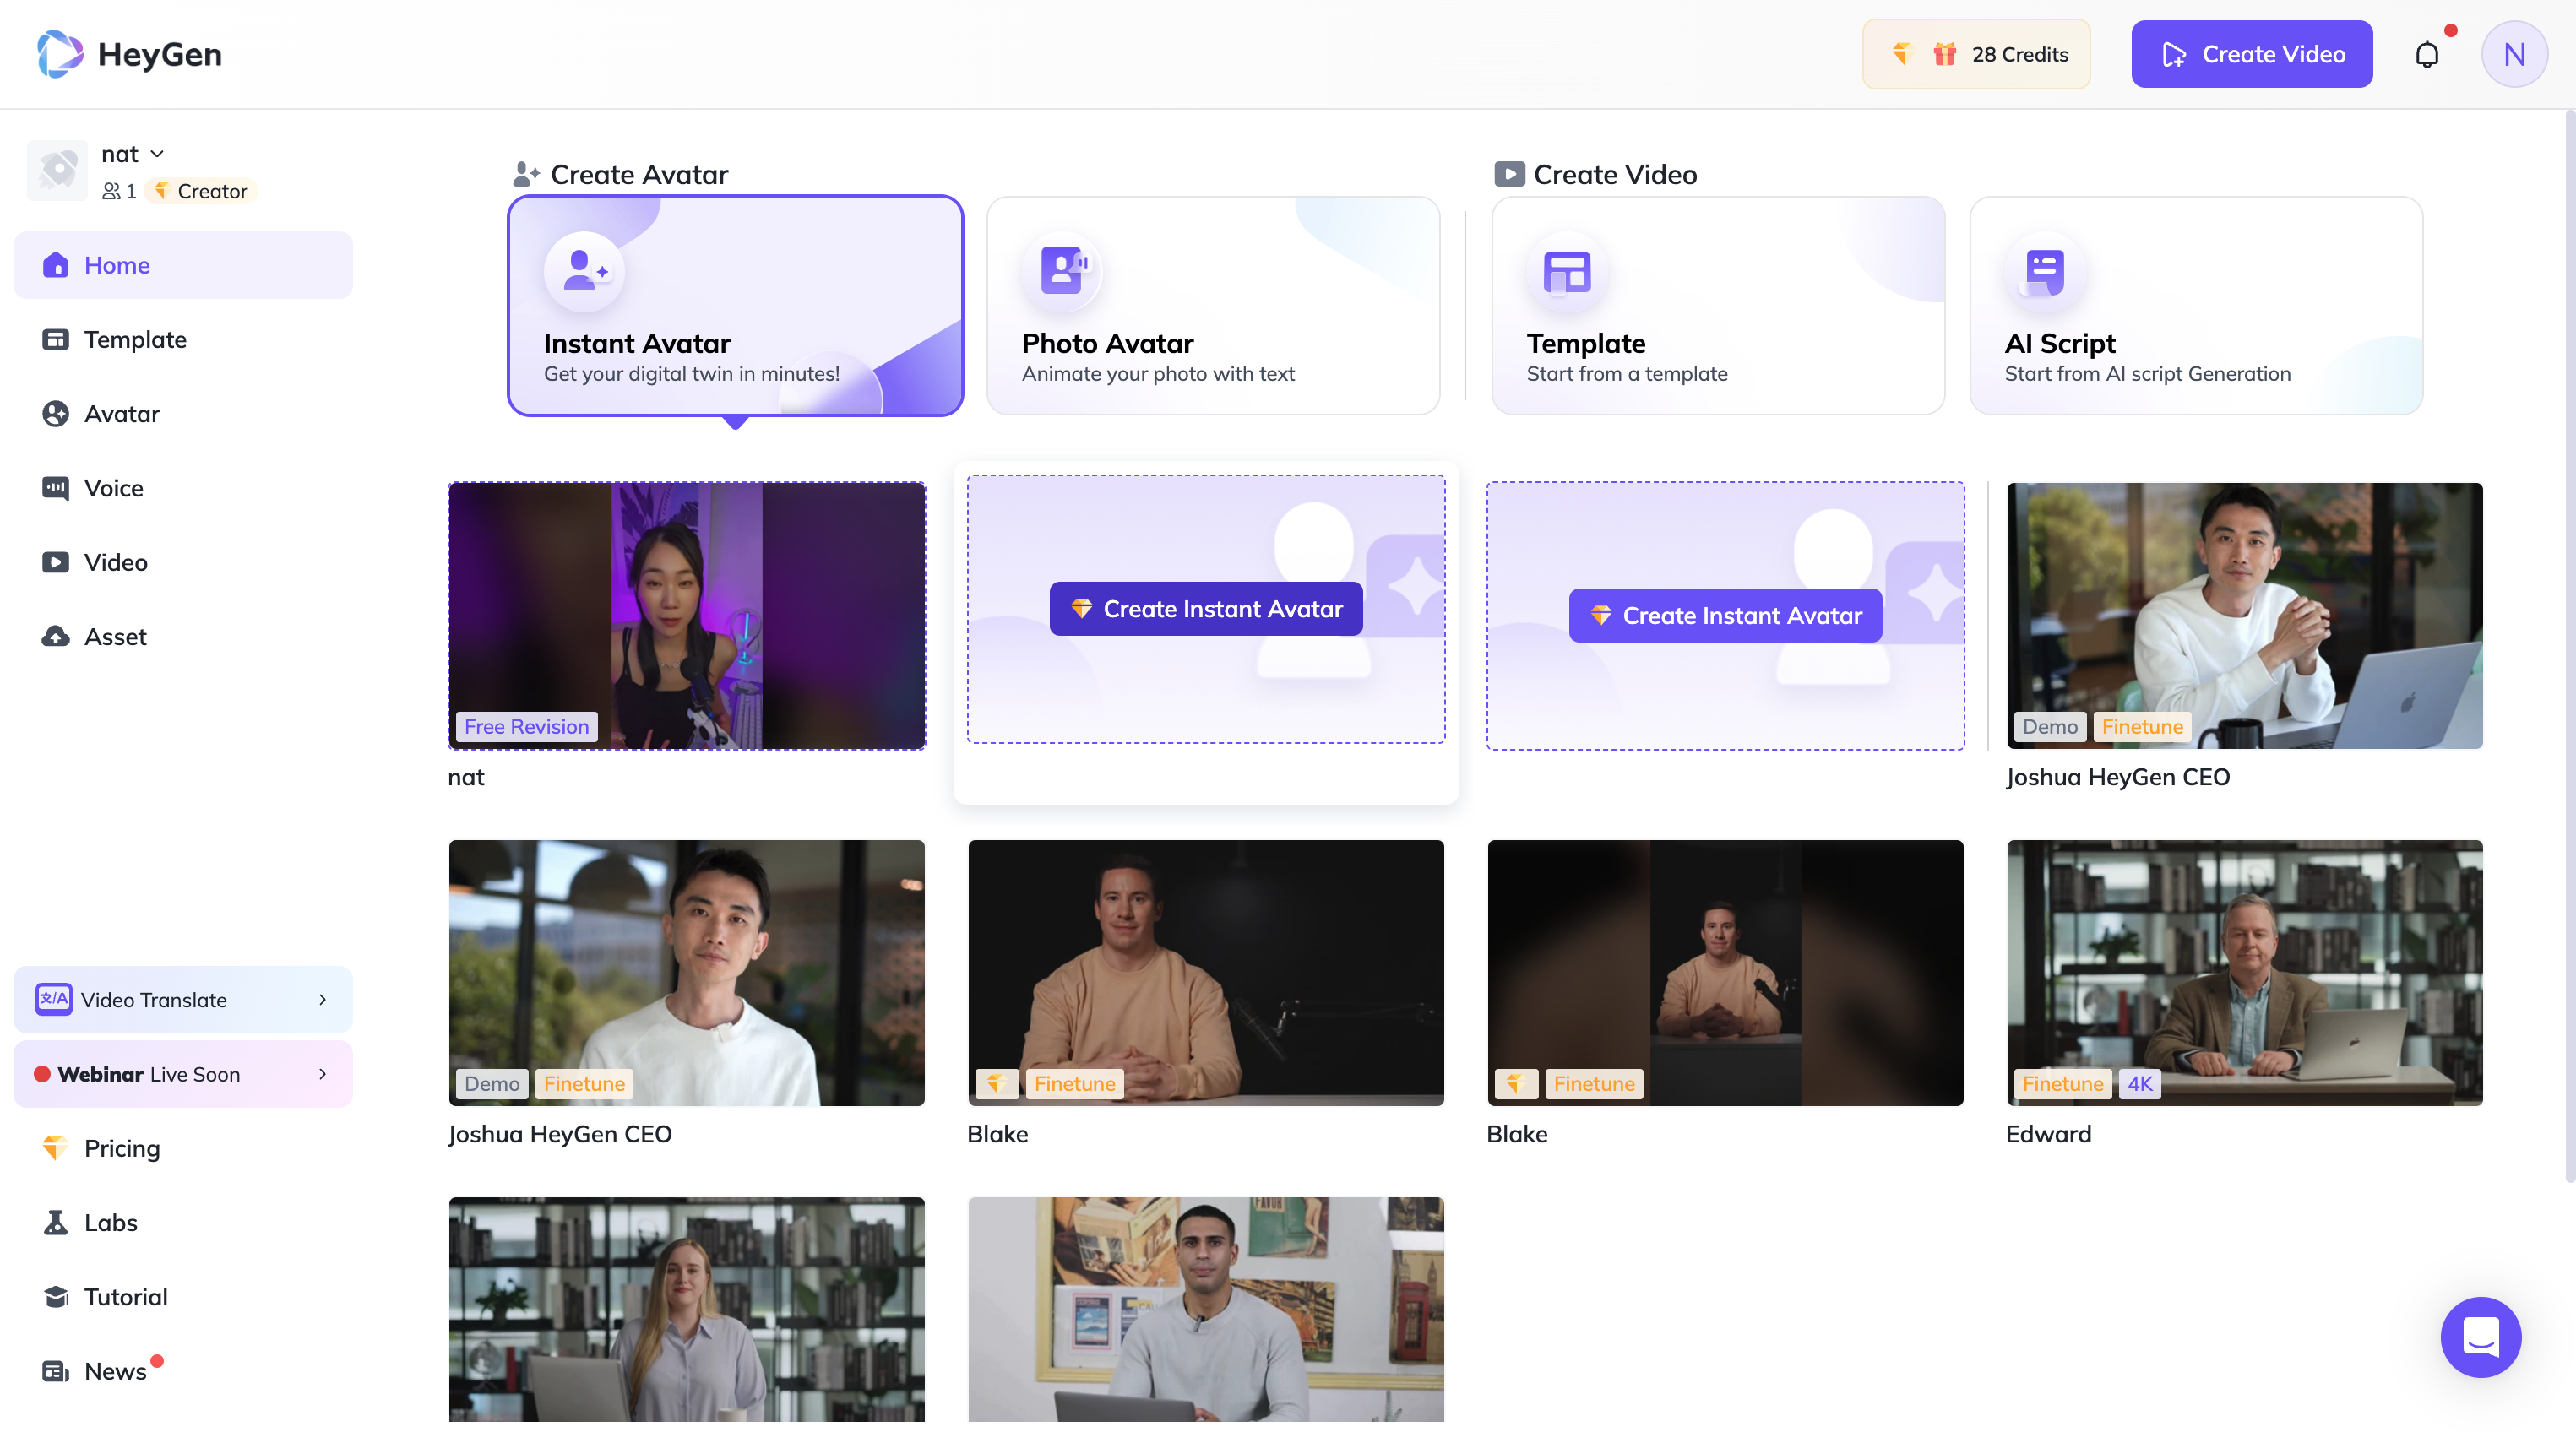2576x1432 pixels.
Task: Expand the Video Translate chevron arrow
Action: pyautogui.click(x=322, y=999)
